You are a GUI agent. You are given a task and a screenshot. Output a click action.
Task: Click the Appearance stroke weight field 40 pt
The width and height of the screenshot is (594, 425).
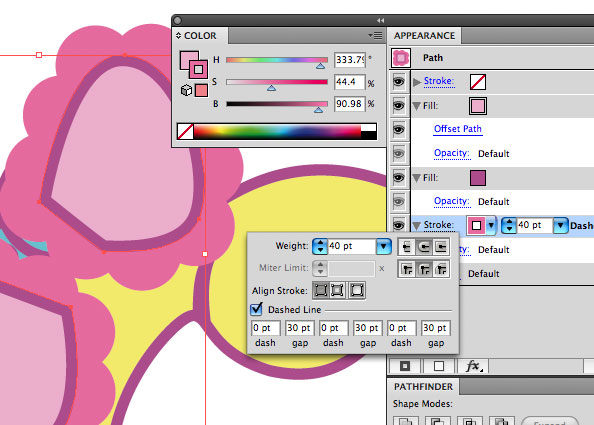tap(535, 225)
